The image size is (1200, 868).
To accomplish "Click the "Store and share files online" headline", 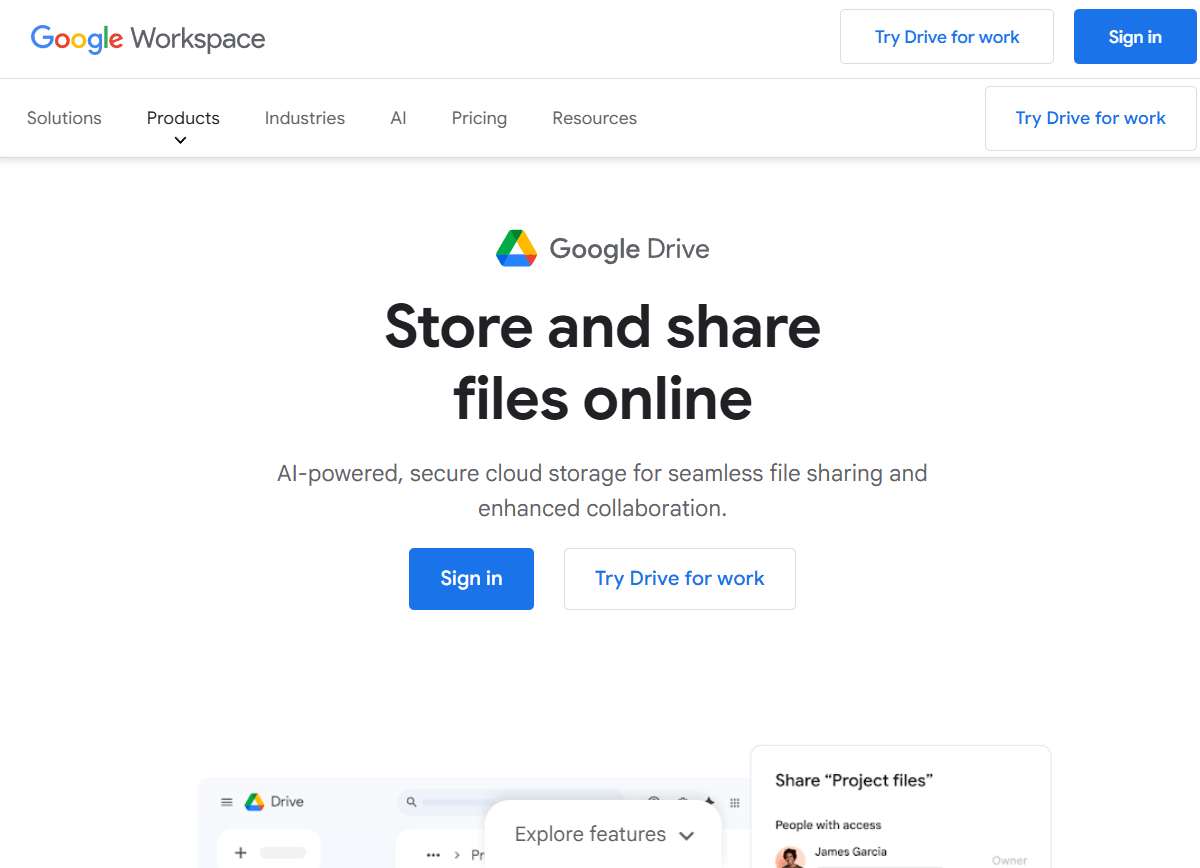I will (x=602, y=362).
